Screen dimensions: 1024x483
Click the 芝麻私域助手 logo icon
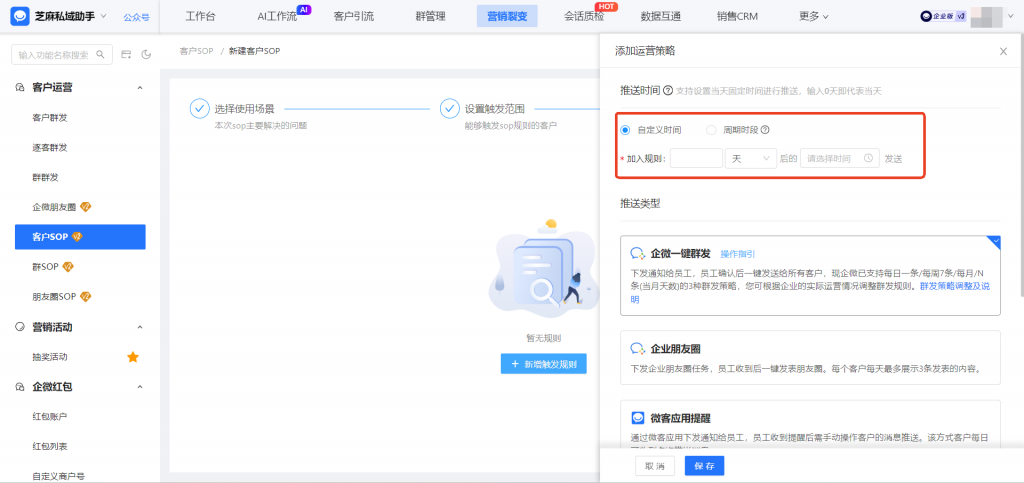click(19, 16)
